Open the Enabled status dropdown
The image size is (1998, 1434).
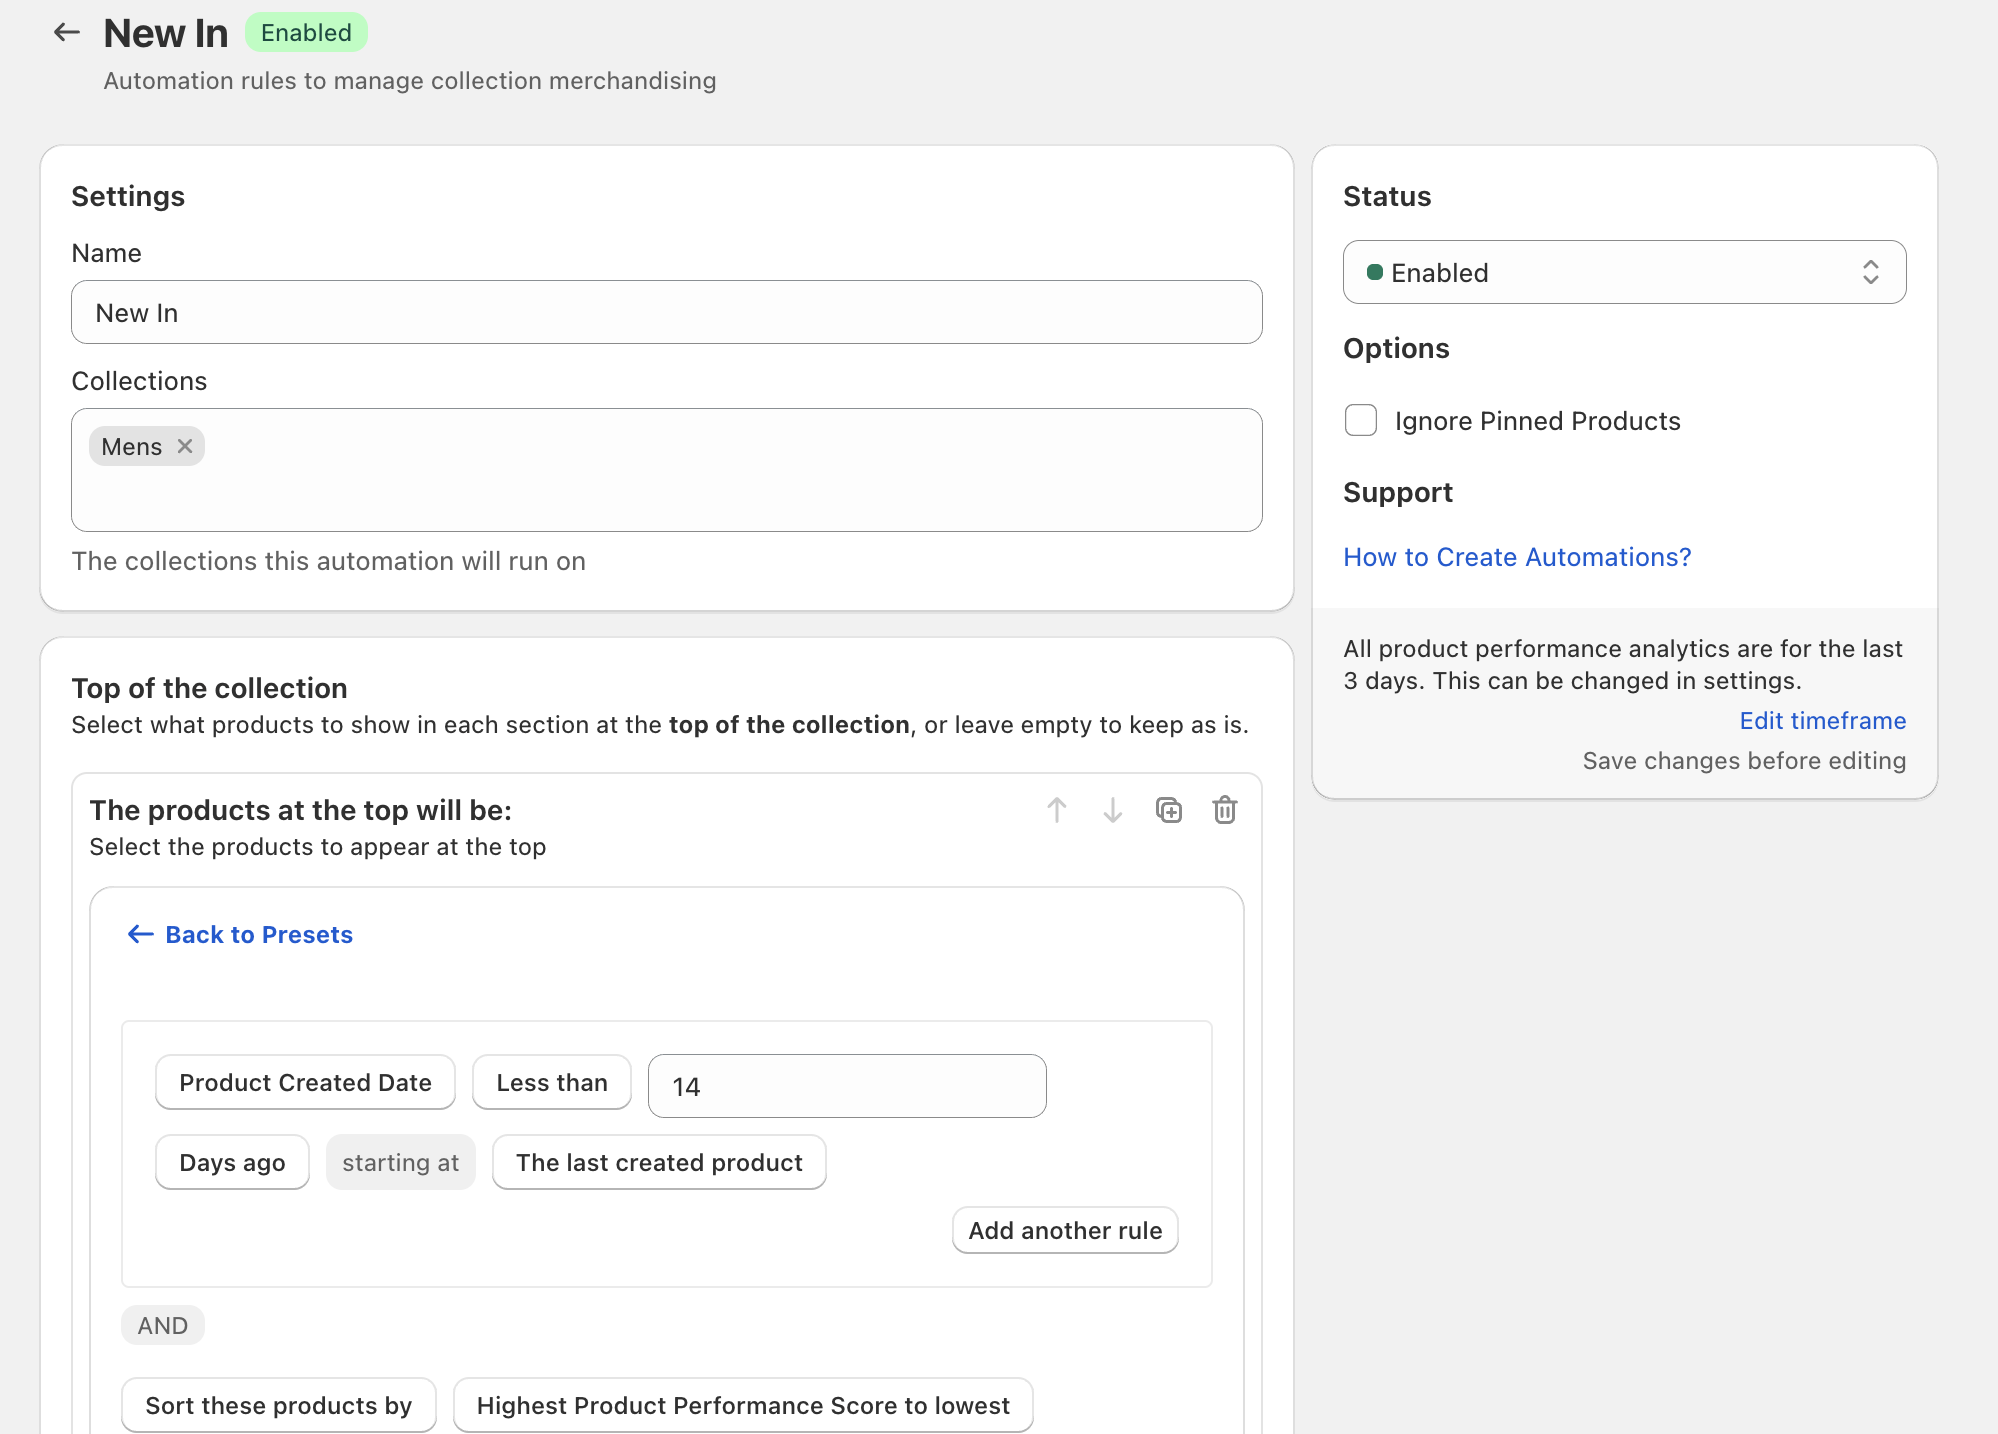pos(1624,272)
